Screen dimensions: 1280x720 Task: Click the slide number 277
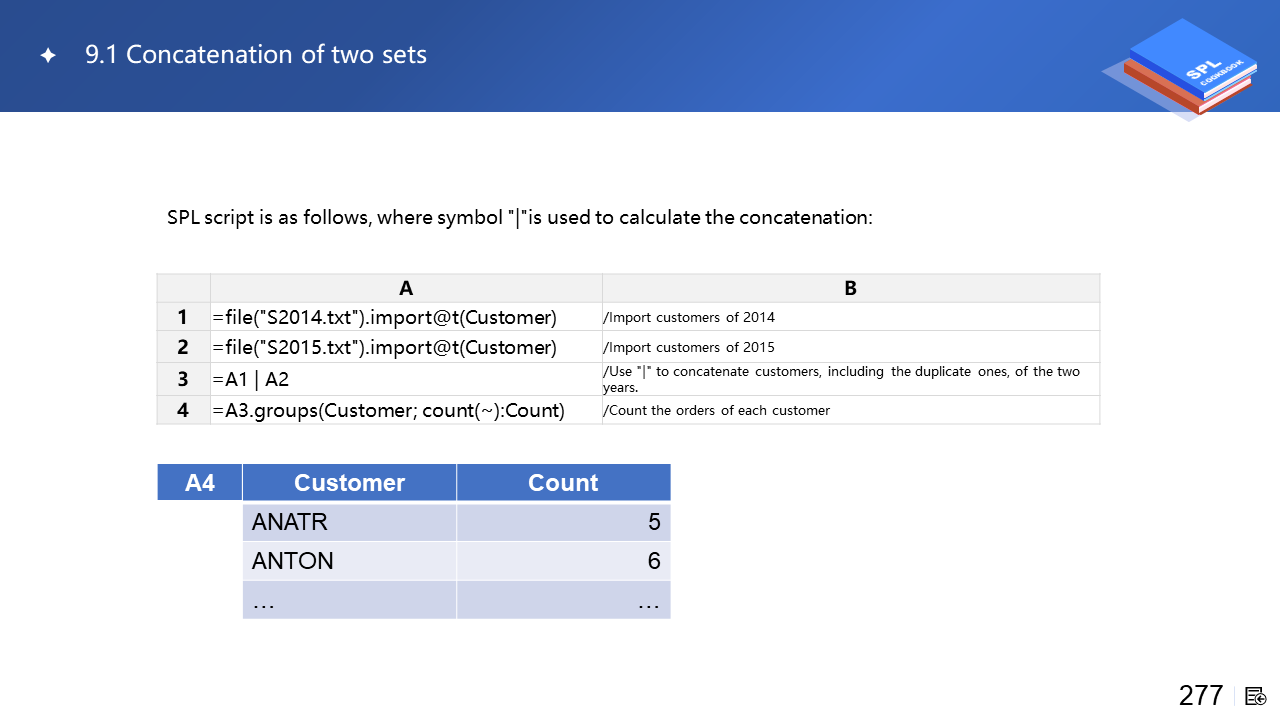[1200, 695]
